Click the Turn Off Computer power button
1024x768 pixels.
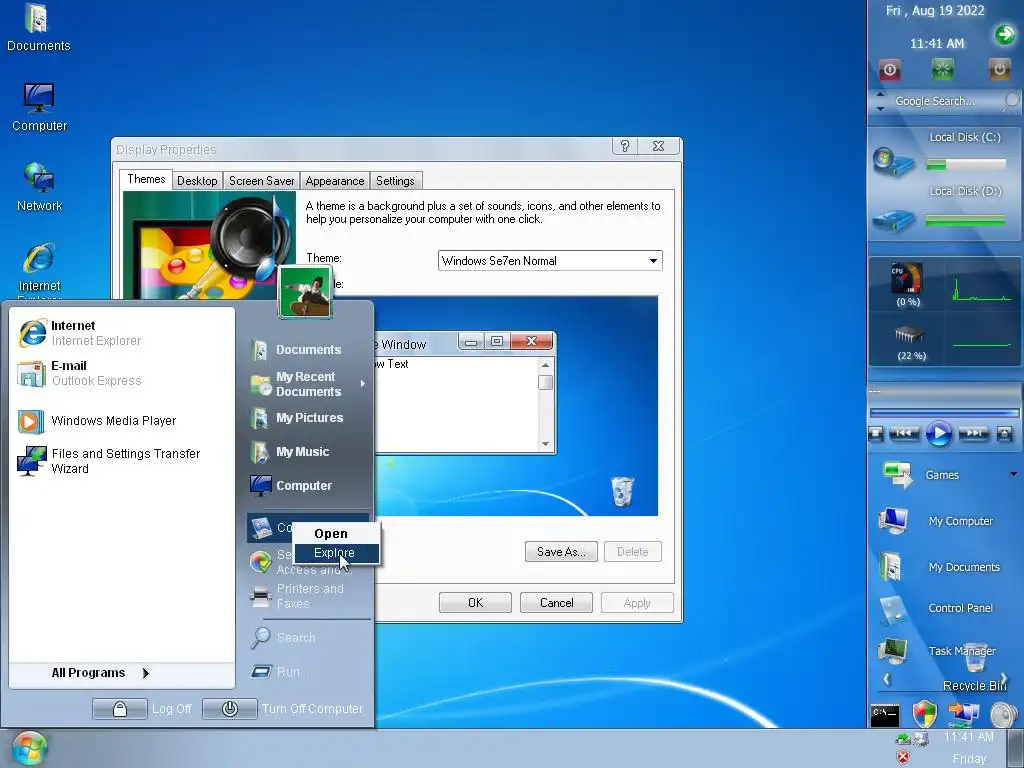(229, 709)
